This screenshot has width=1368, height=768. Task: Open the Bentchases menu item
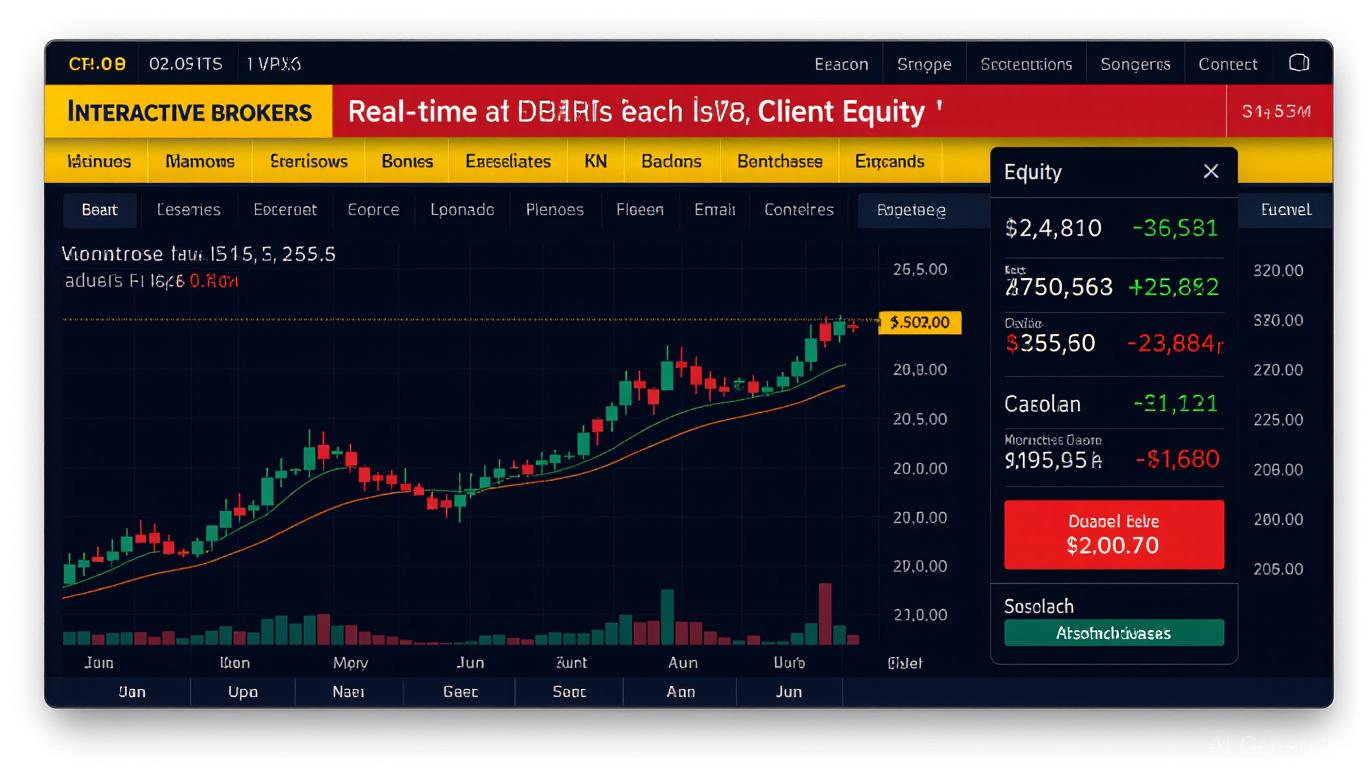[x=779, y=161]
